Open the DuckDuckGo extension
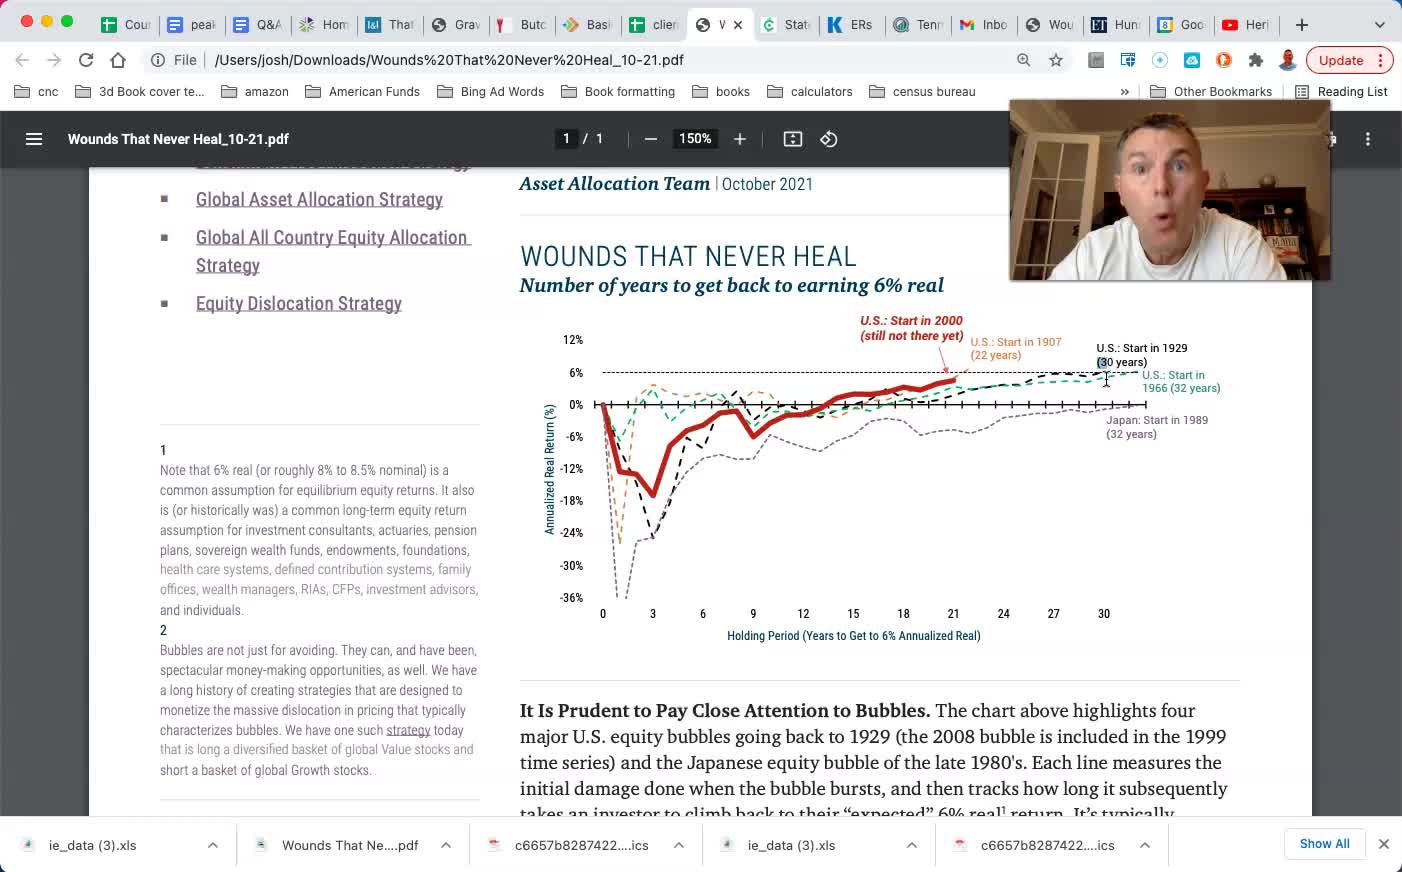 tap(1224, 60)
